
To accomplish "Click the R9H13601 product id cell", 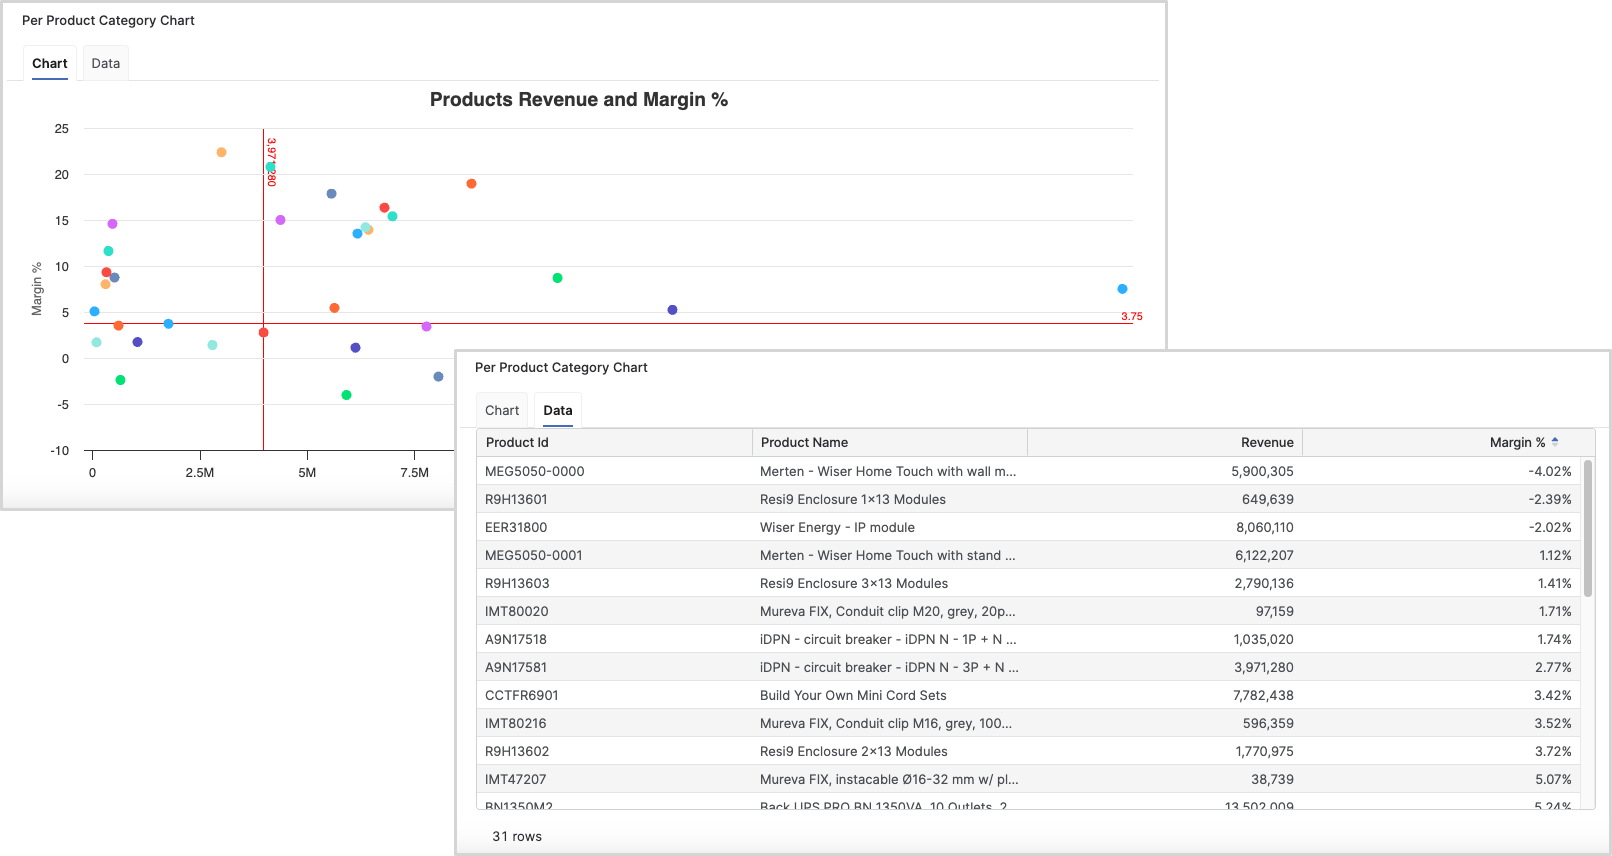I will [x=517, y=499].
